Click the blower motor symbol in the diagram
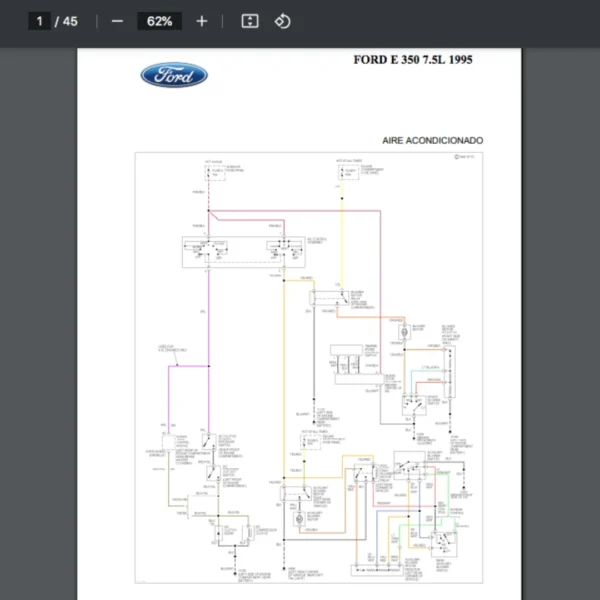Screen dimensions: 600x600 tap(404, 329)
